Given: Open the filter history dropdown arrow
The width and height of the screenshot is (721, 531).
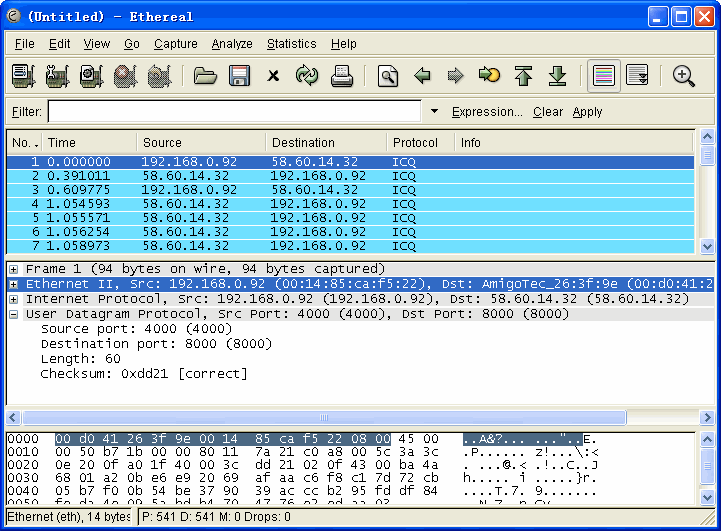Looking at the screenshot, I should click(434, 112).
